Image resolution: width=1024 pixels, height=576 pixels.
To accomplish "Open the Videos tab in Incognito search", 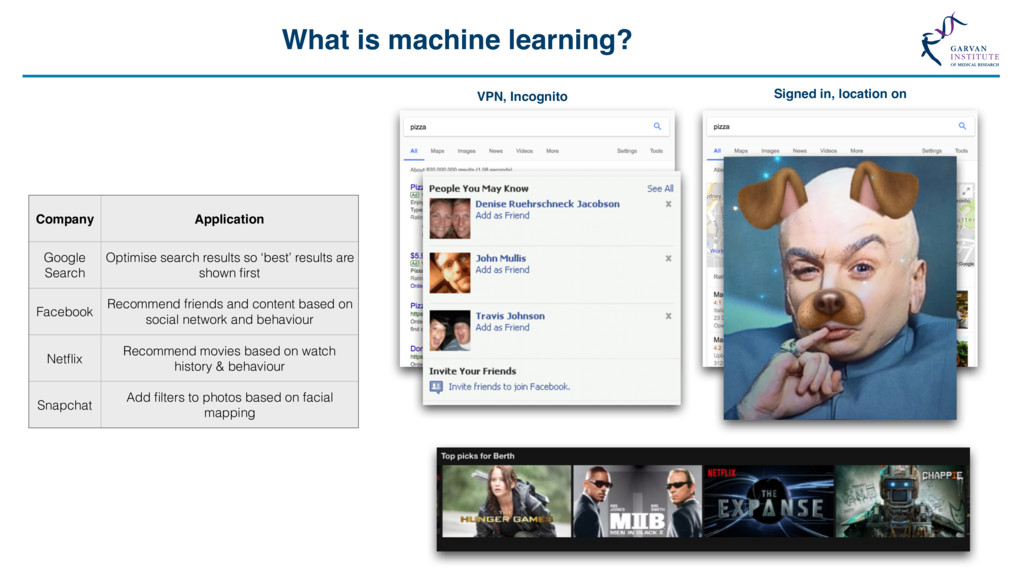I will 524,151.
